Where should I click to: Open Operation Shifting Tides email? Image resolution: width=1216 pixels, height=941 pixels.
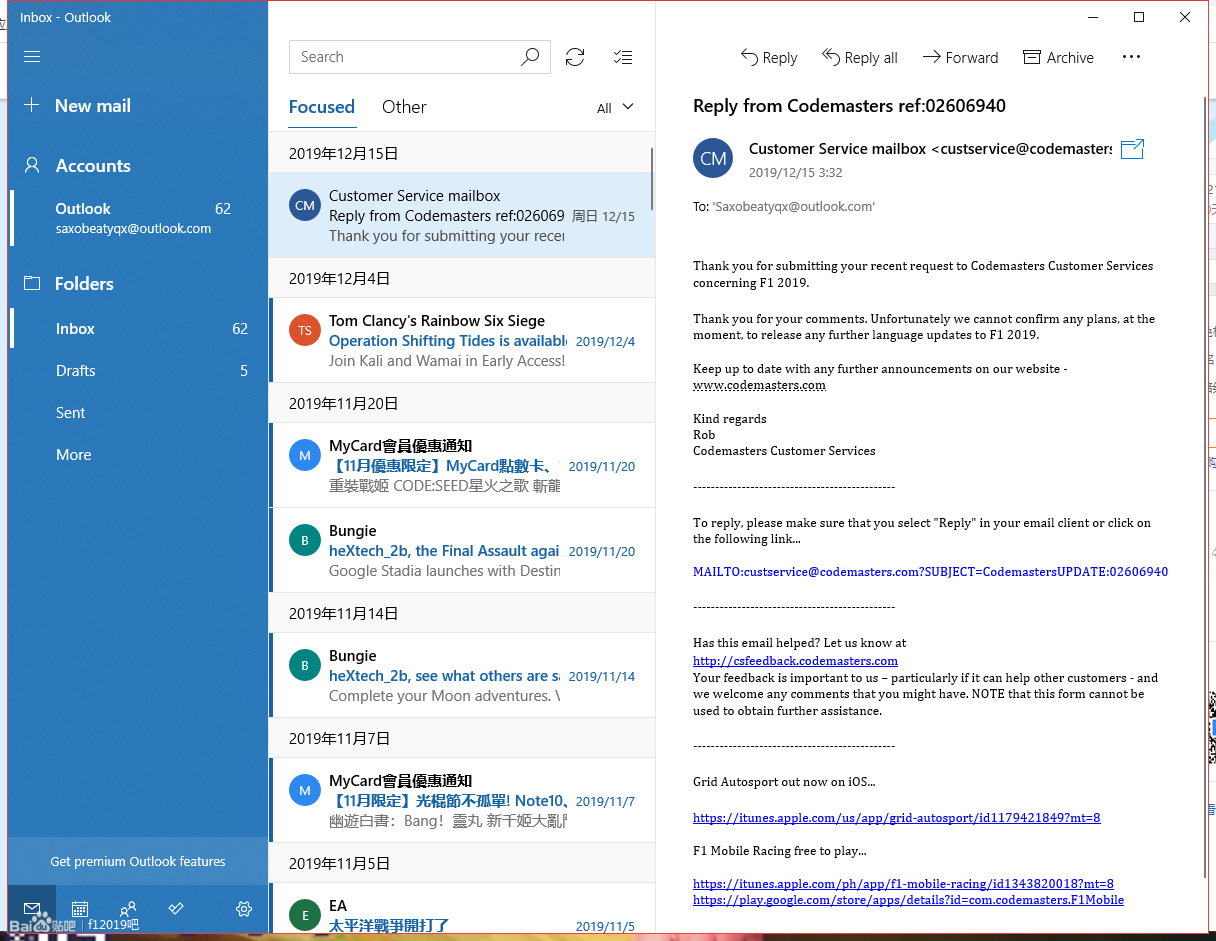[x=462, y=340]
